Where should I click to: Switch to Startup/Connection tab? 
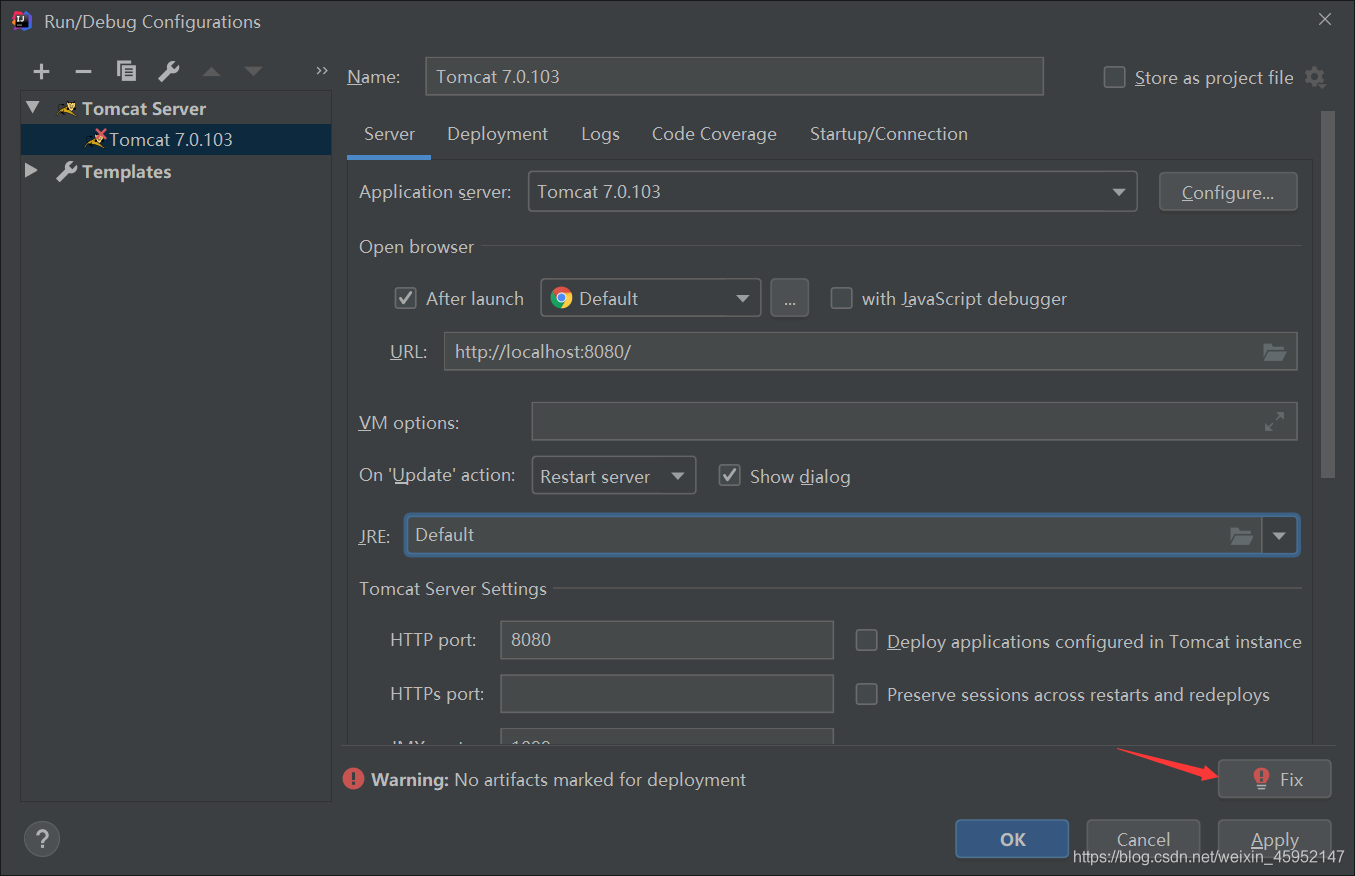click(x=888, y=134)
